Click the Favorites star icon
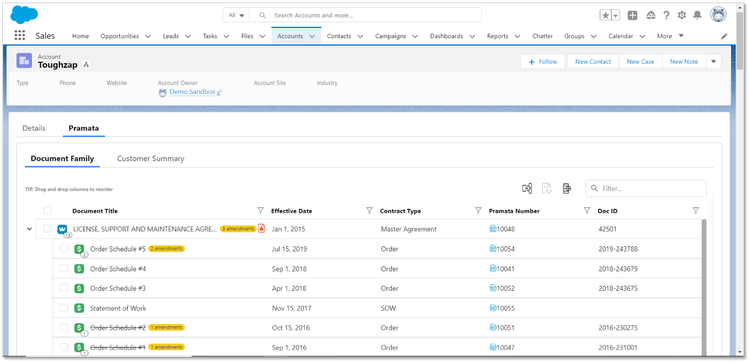 click(606, 15)
